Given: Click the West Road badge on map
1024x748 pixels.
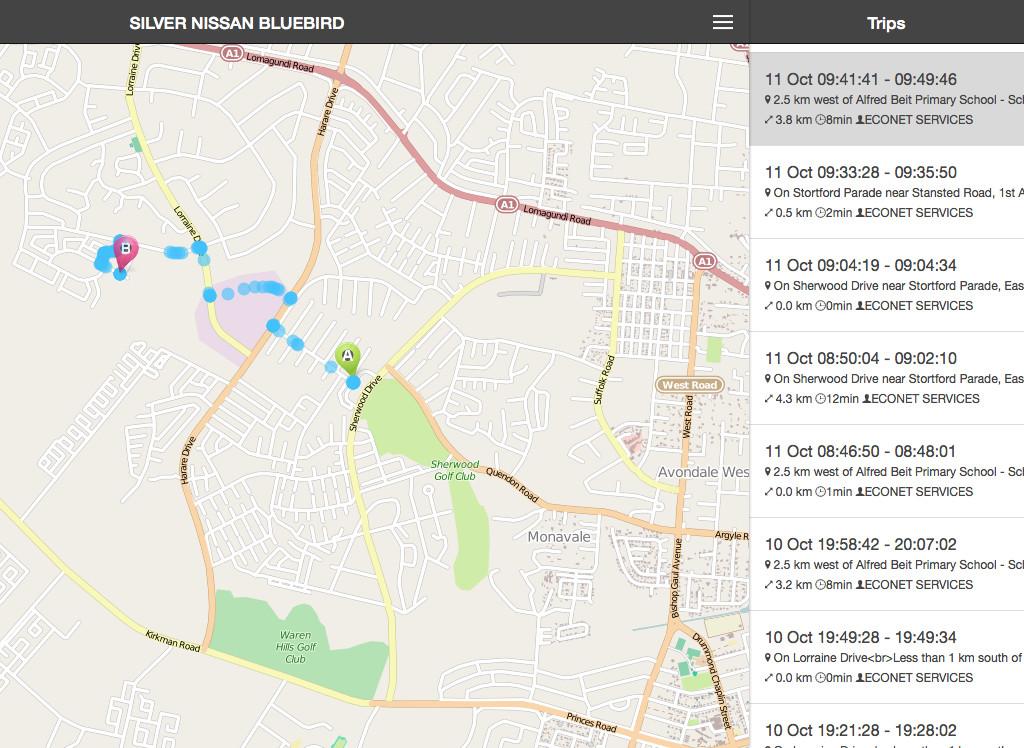Looking at the screenshot, I should (x=690, y=385).
